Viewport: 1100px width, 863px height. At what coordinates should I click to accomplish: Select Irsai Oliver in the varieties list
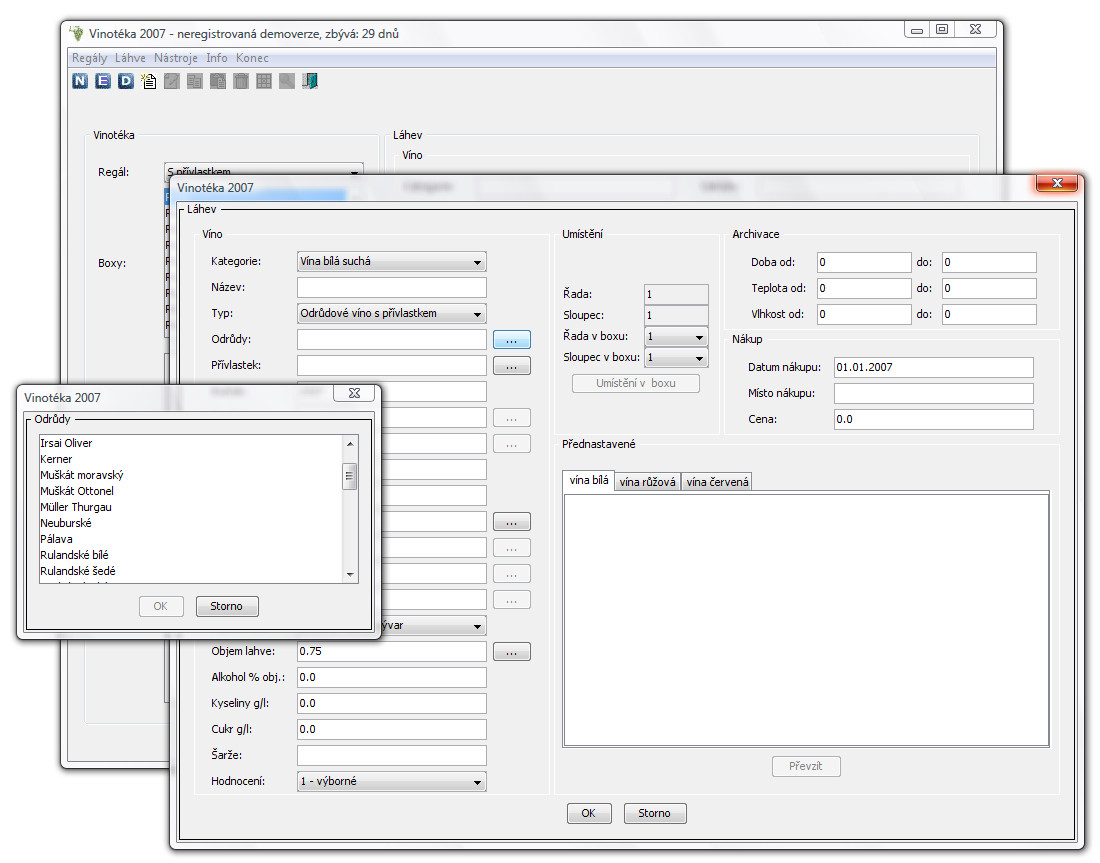tap(191, 443)
